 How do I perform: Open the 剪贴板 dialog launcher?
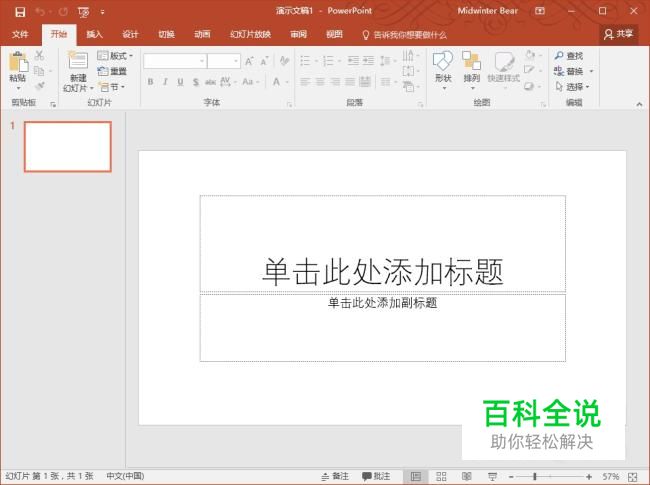tap(53, 104)
